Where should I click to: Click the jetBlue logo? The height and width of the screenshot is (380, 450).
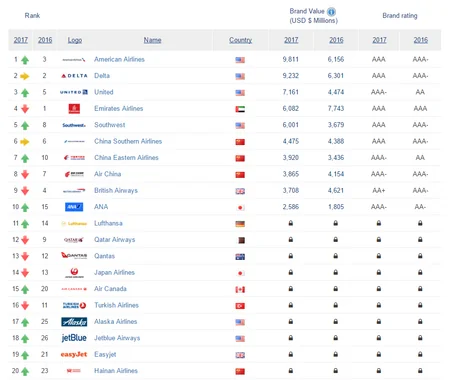pyautogui.click(x=74, y=338)
